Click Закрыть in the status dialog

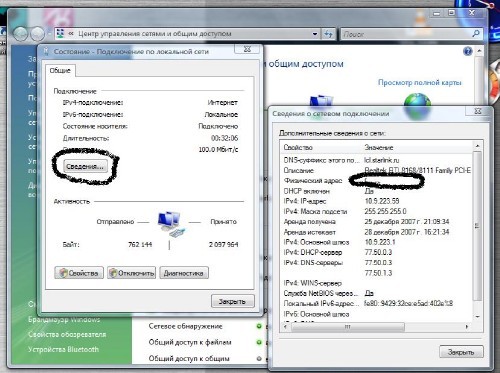(x=232, y=301)
